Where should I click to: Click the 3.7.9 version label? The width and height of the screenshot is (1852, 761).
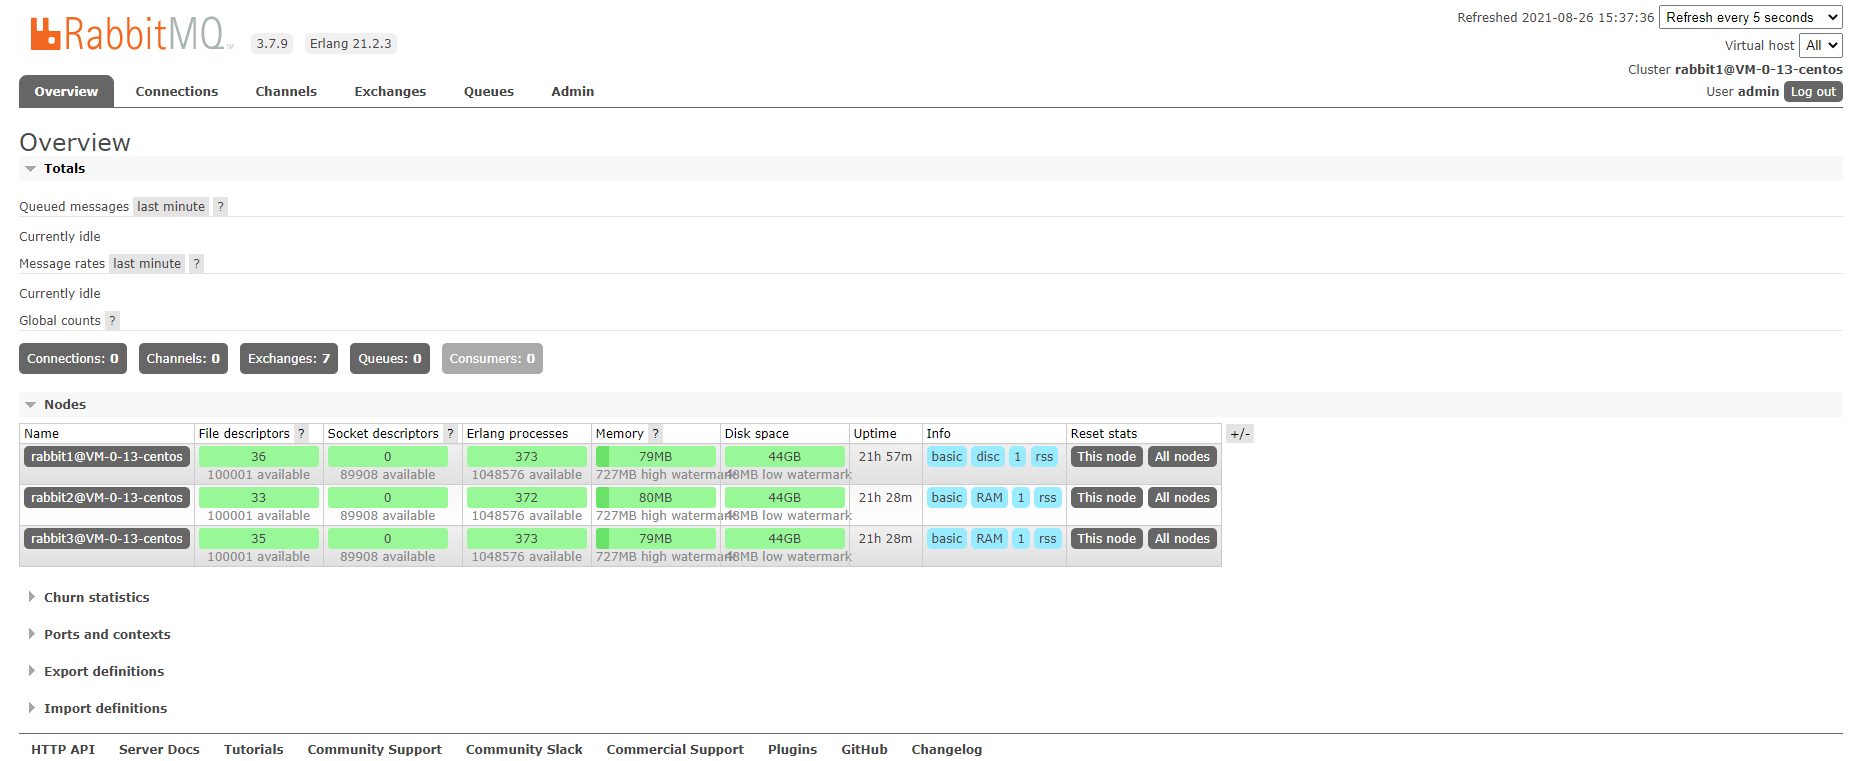(x=272, y=44)
